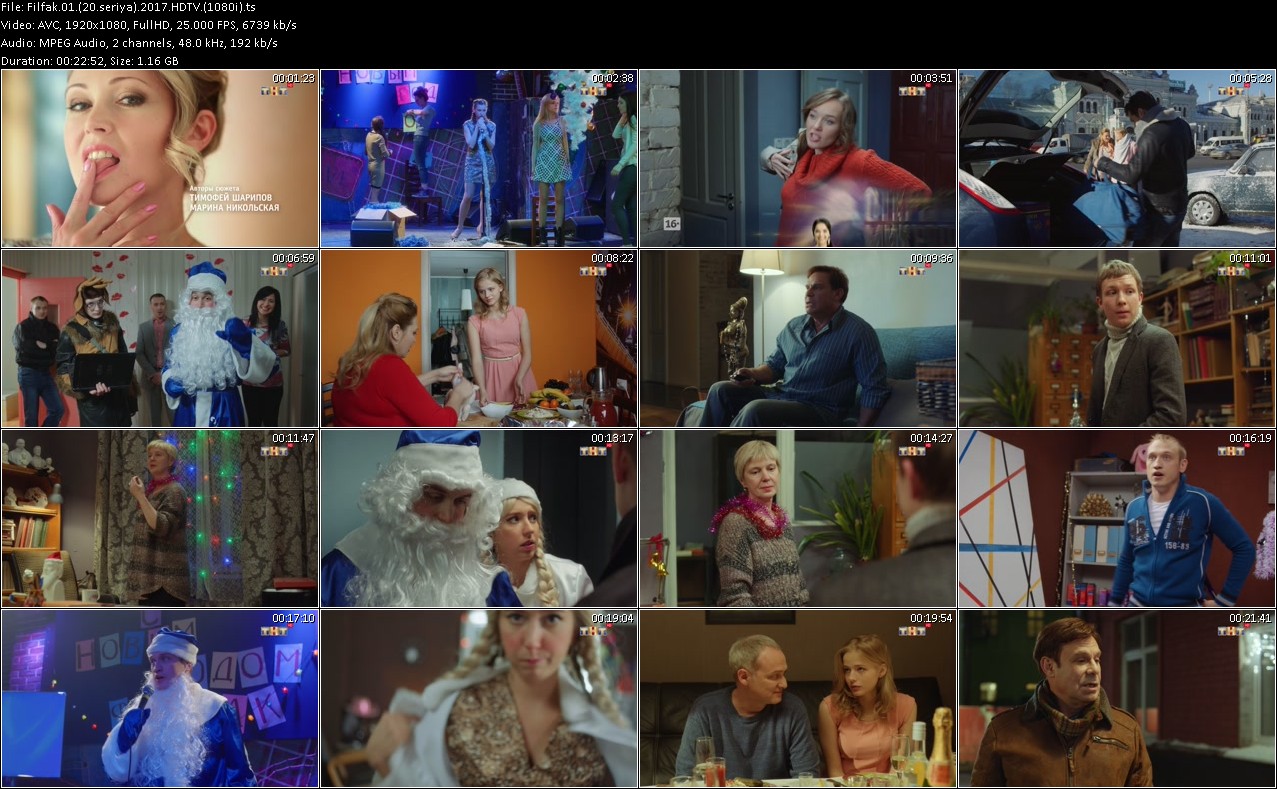Click the 00:19:54 dinner table thumbnail
This screenshot has height=789, width=1277.
(x=797, y=698)
